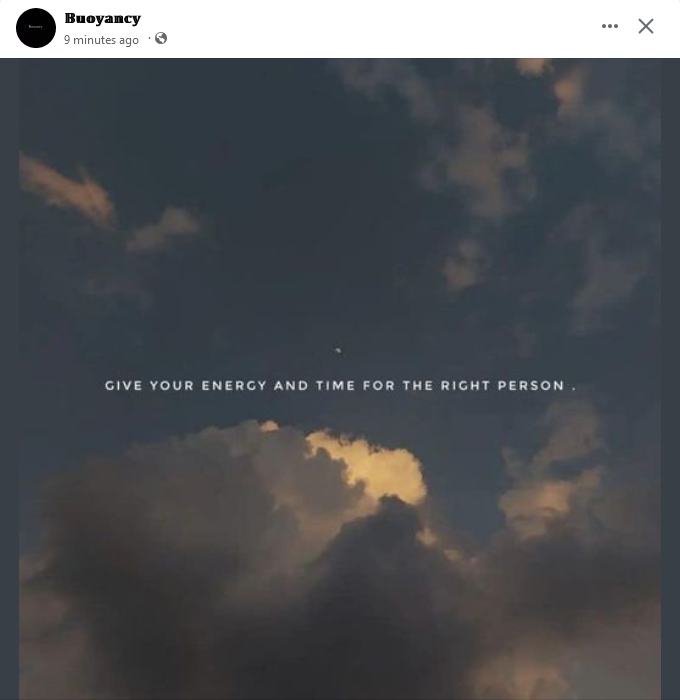Close the post viewer with the X
Viewport: 680px width, 700px height.
(x=646, y=26)
